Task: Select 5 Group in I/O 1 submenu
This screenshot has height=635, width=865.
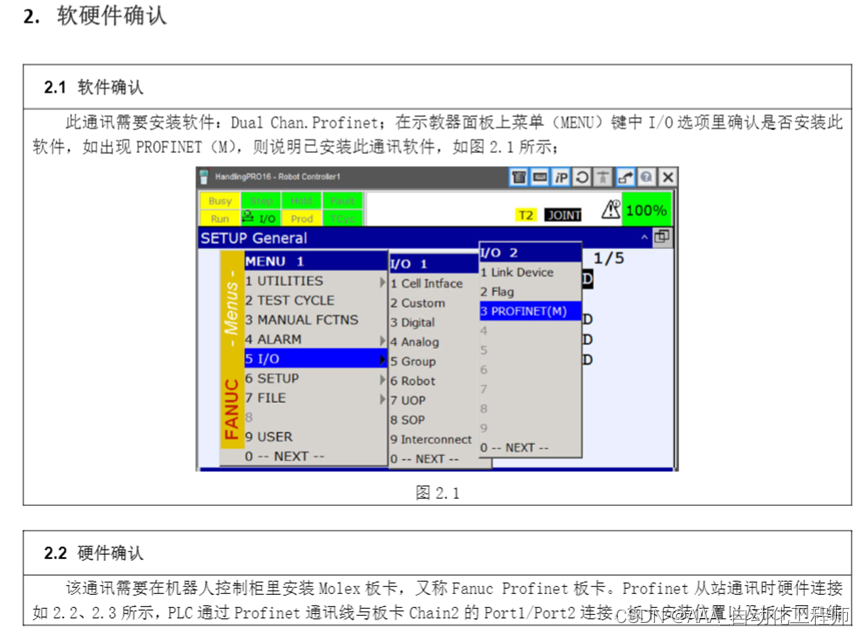Action: coord(434,362)
